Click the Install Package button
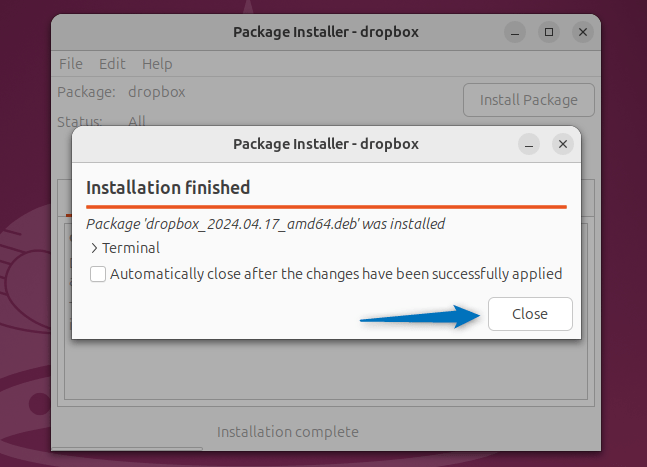 [528, 100]
